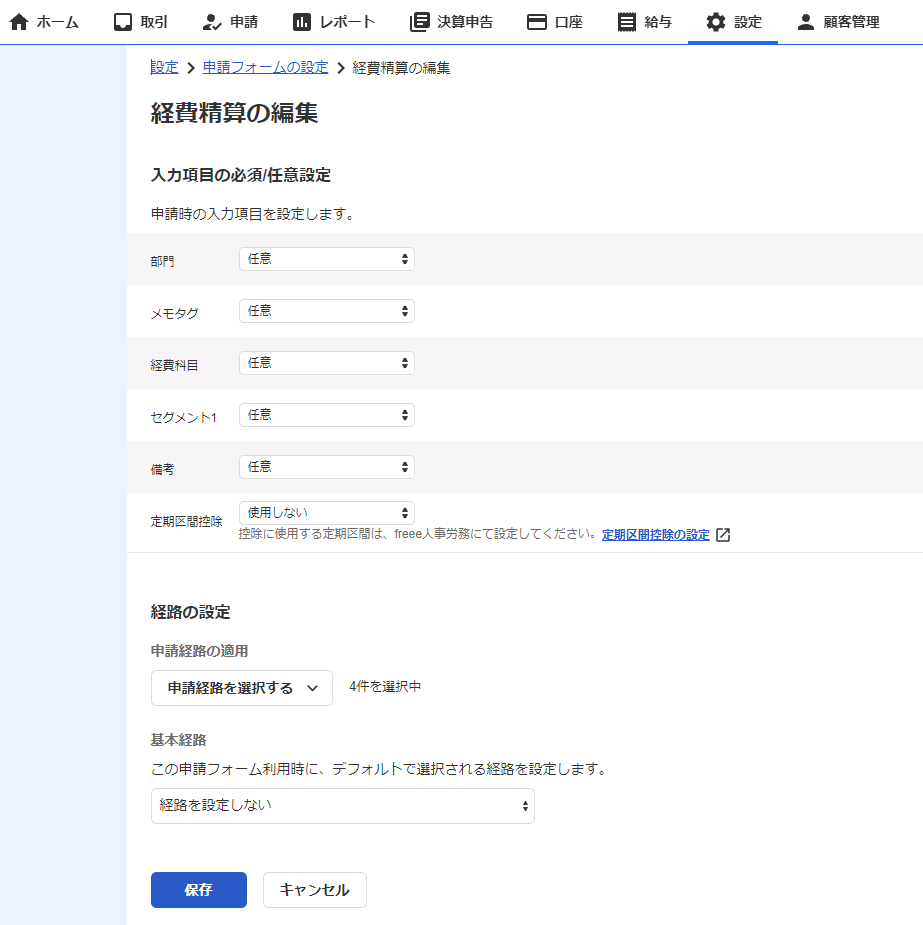923x925 pixels.
Task: Open the セグメント1 dropdown
Action: click(327, 415)
